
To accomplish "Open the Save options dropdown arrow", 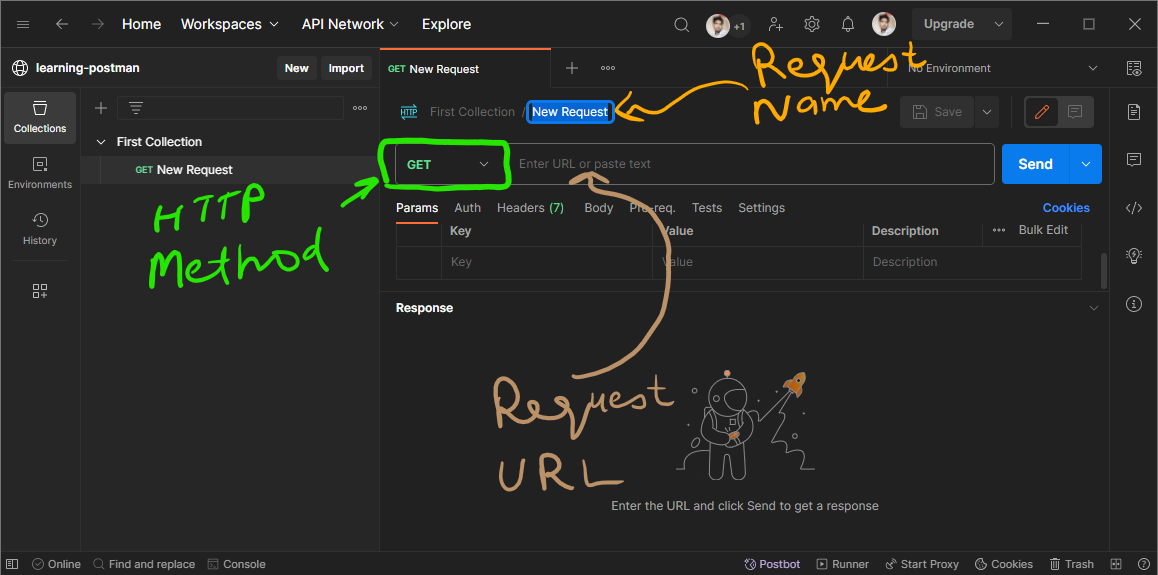I will click(987, 112).
